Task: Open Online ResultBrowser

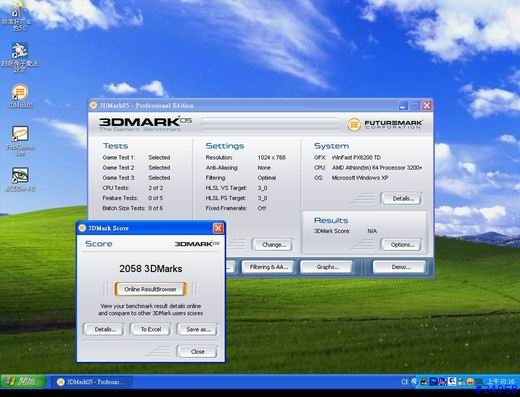Action: click(x=150, y=289)
